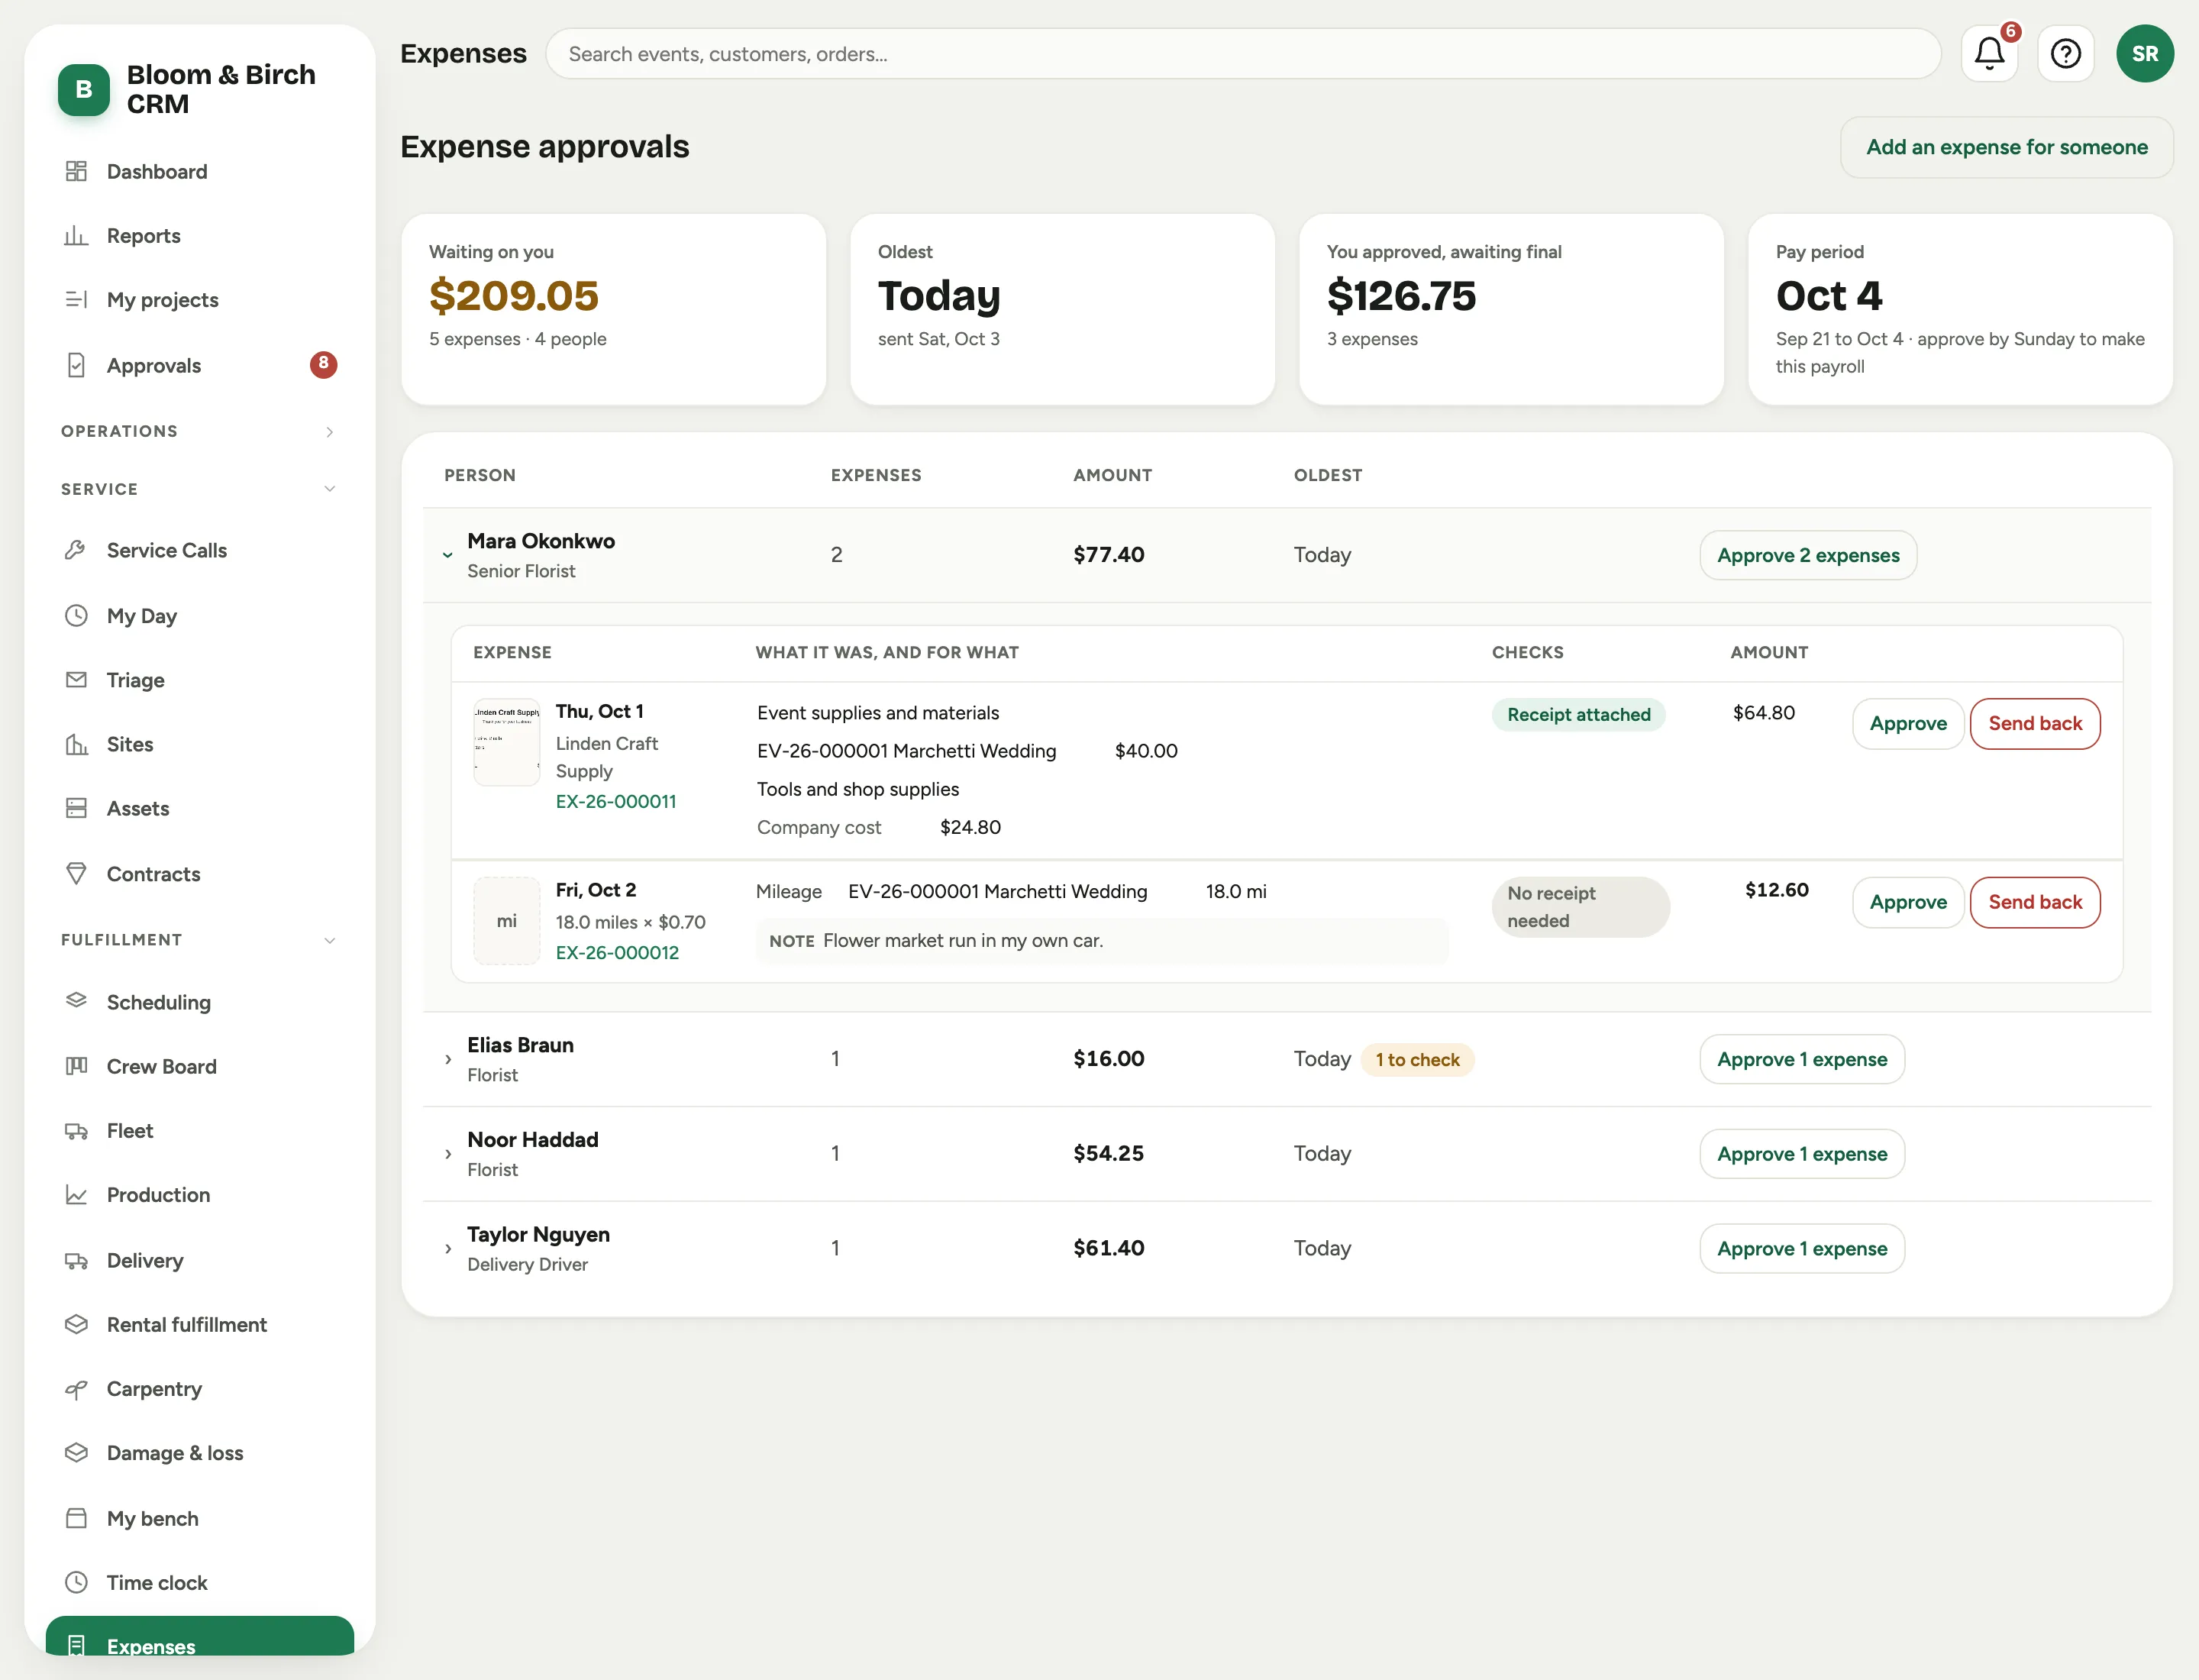Click the Dashboard icon in sidebar
Image resolution: width=2199 pixels, height=1680 pixels.
(76, 171)
